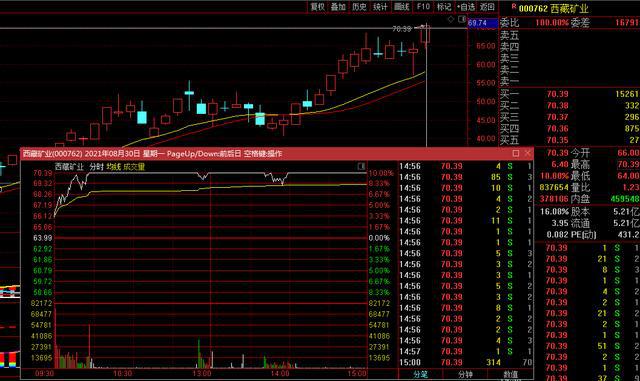Toggle the 成交量 volume legend
The width and height of the screenshot is (640, 381).
134,167
